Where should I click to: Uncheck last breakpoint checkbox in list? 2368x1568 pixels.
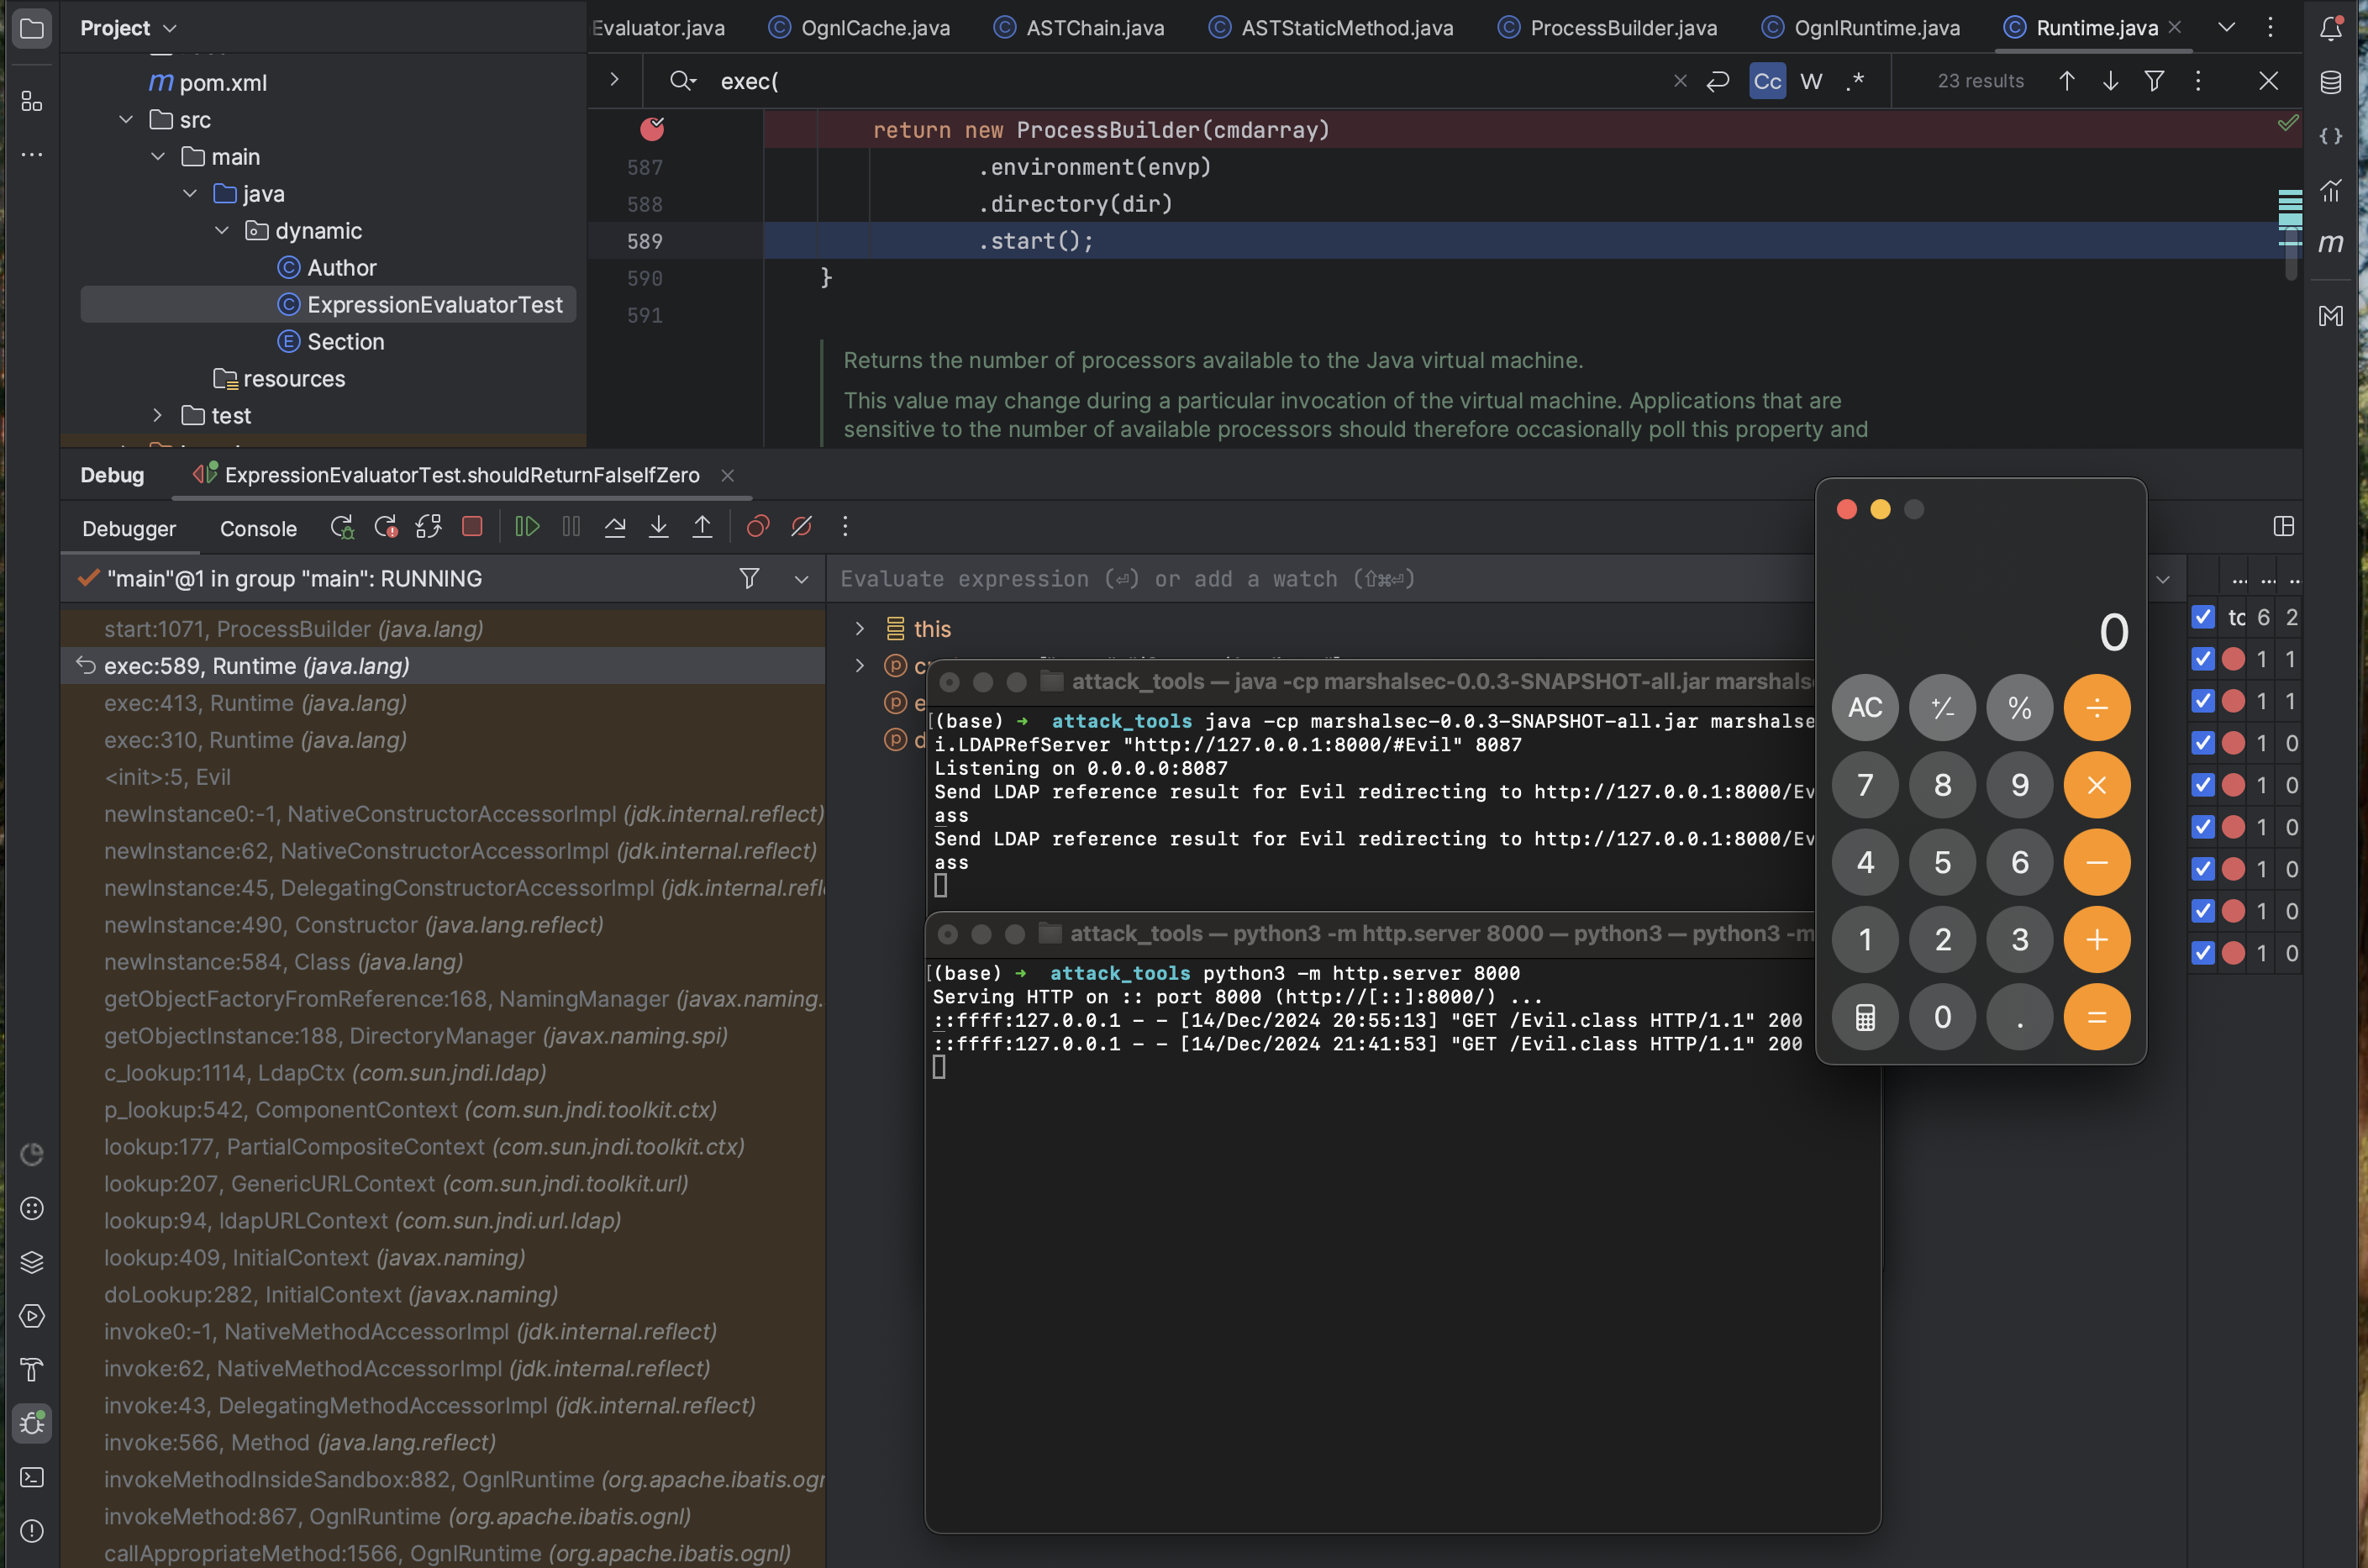coord(2203,953)
